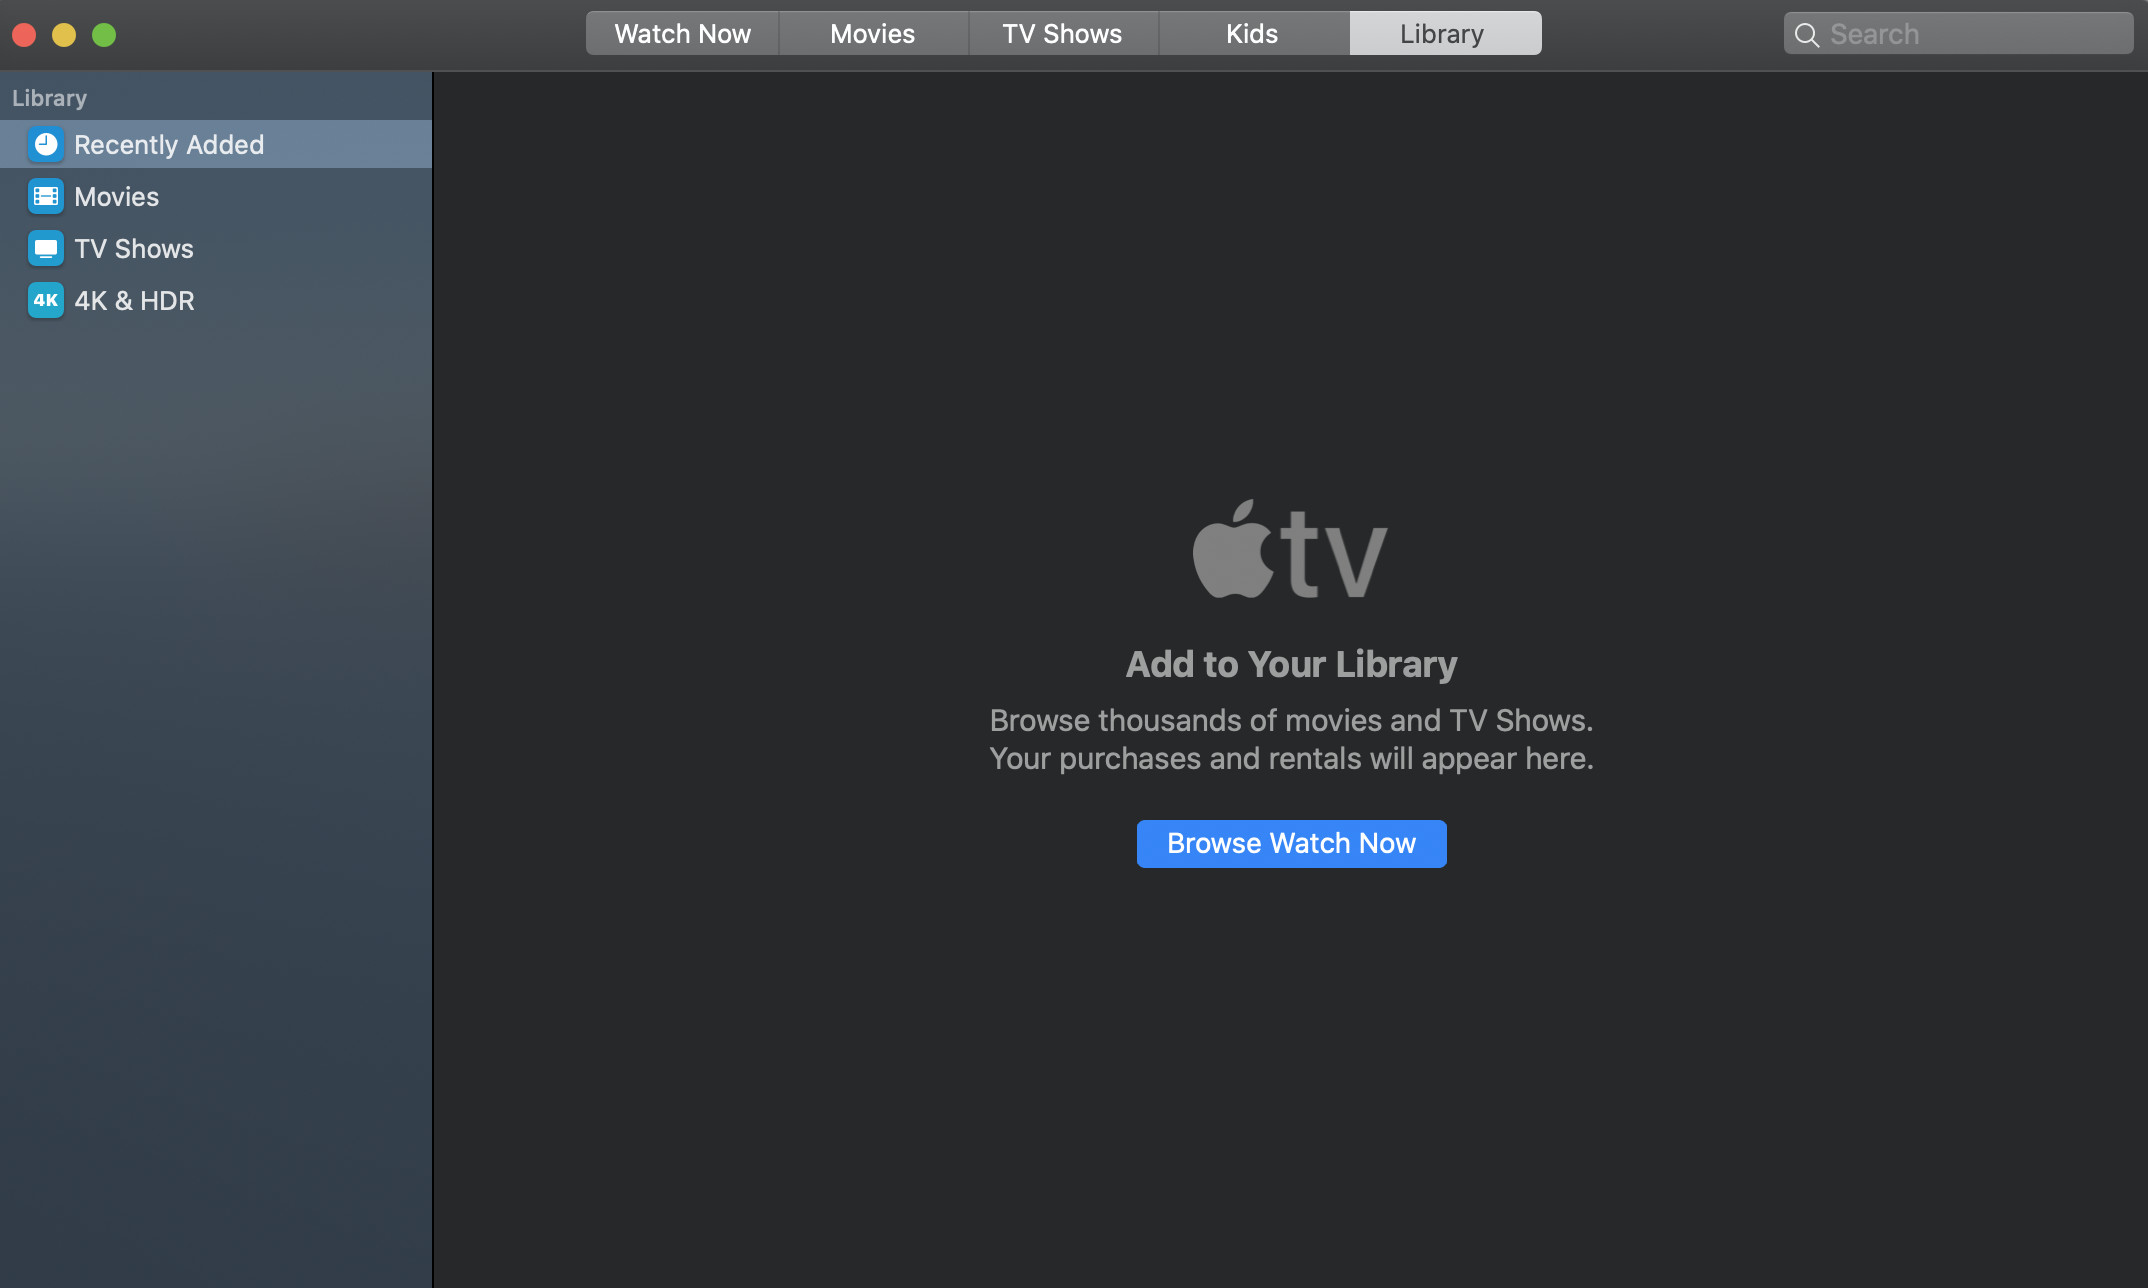Switch to the Watch Now tab
Screen dimensions: 2148x1288
tap(683, 34)
